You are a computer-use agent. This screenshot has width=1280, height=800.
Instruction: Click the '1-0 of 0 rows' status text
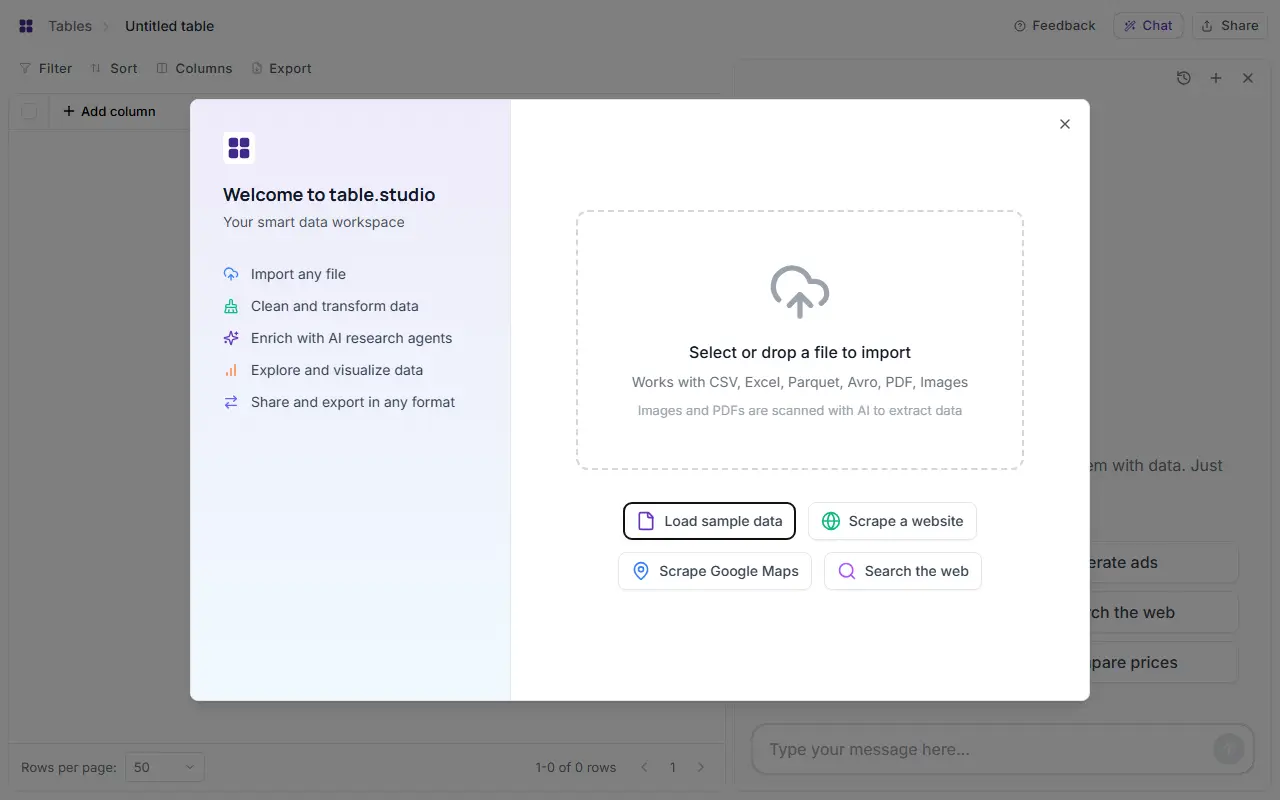click(x=575, y=767)
